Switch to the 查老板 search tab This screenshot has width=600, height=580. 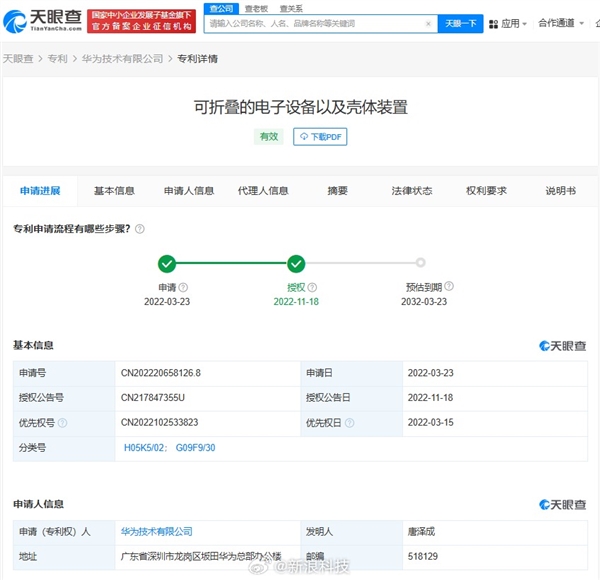pyautogui.click(x=256, y=8)
